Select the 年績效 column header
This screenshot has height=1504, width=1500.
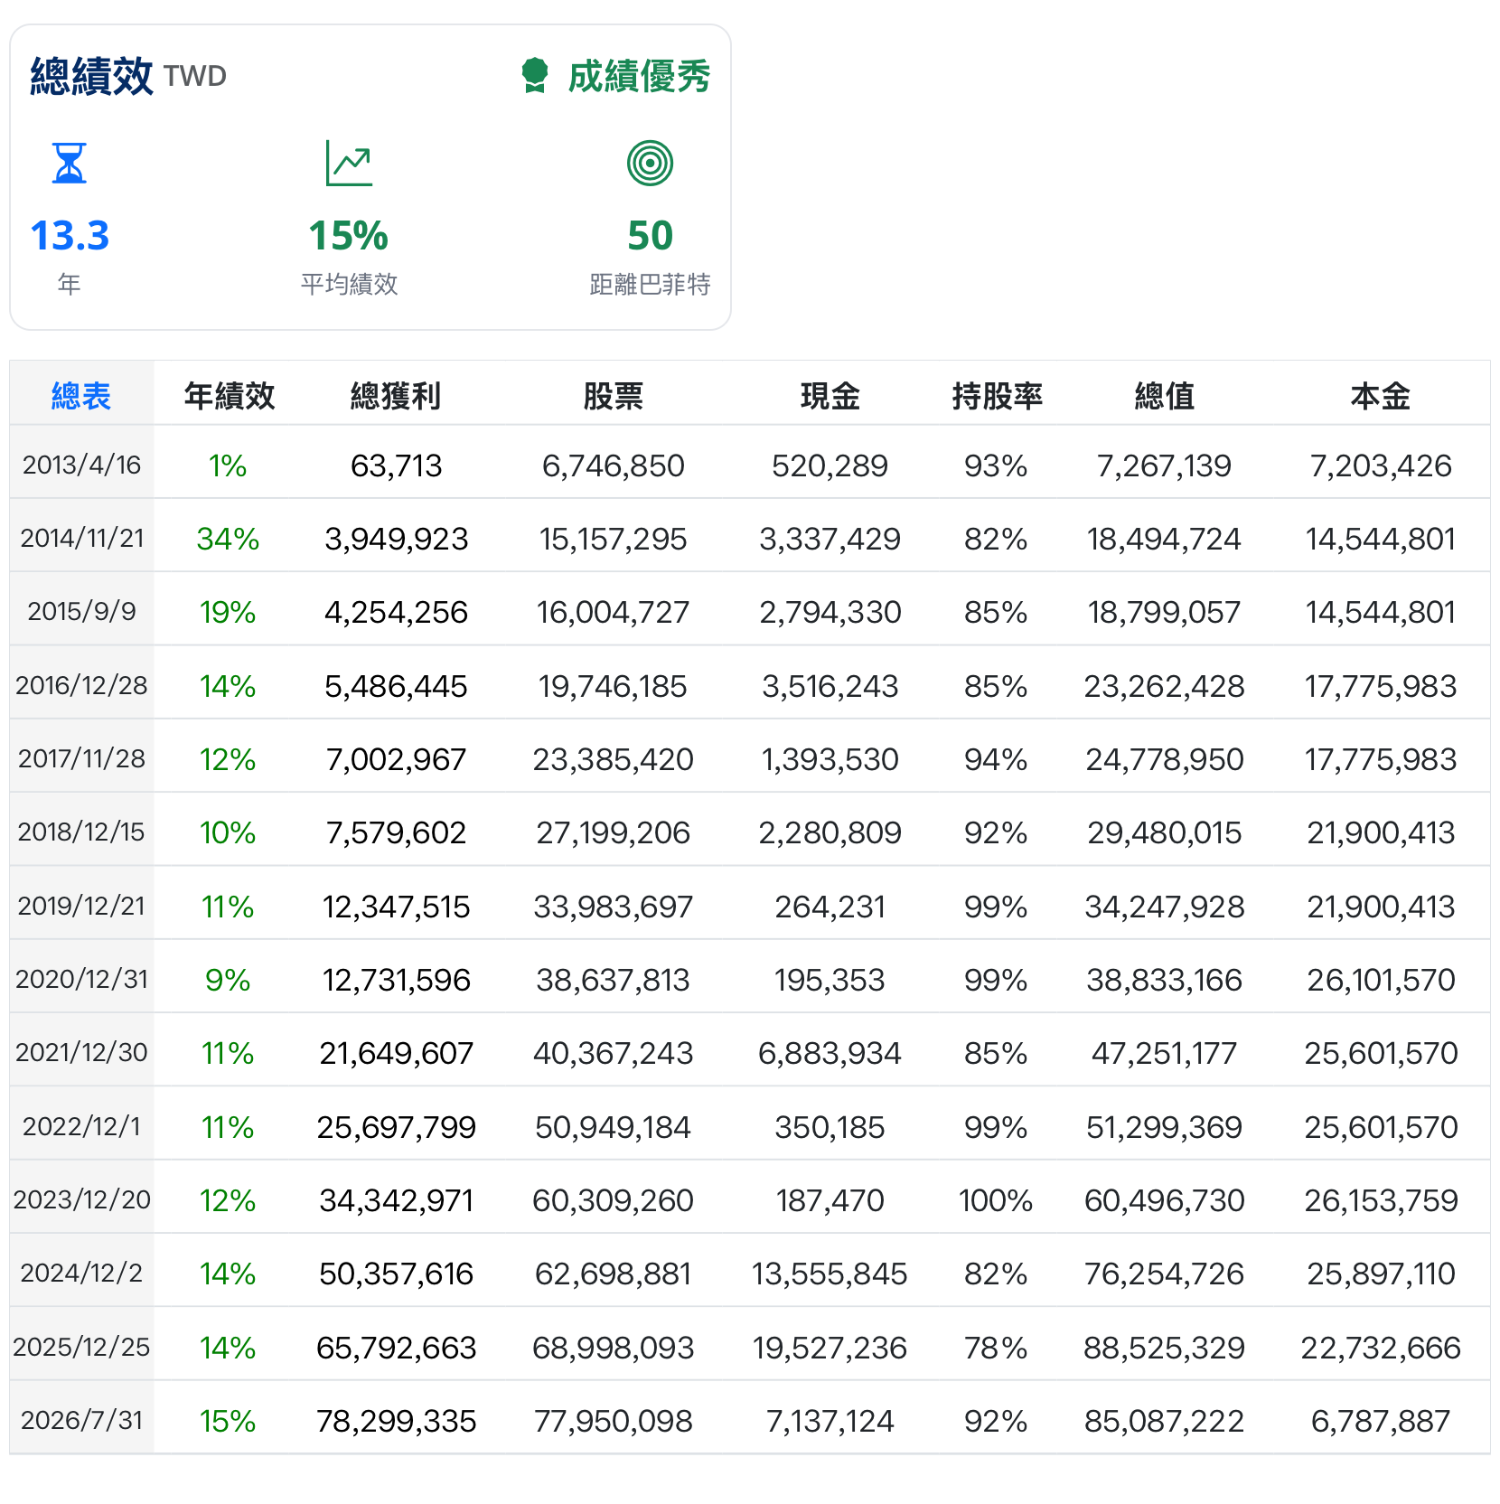pos(229,396)
